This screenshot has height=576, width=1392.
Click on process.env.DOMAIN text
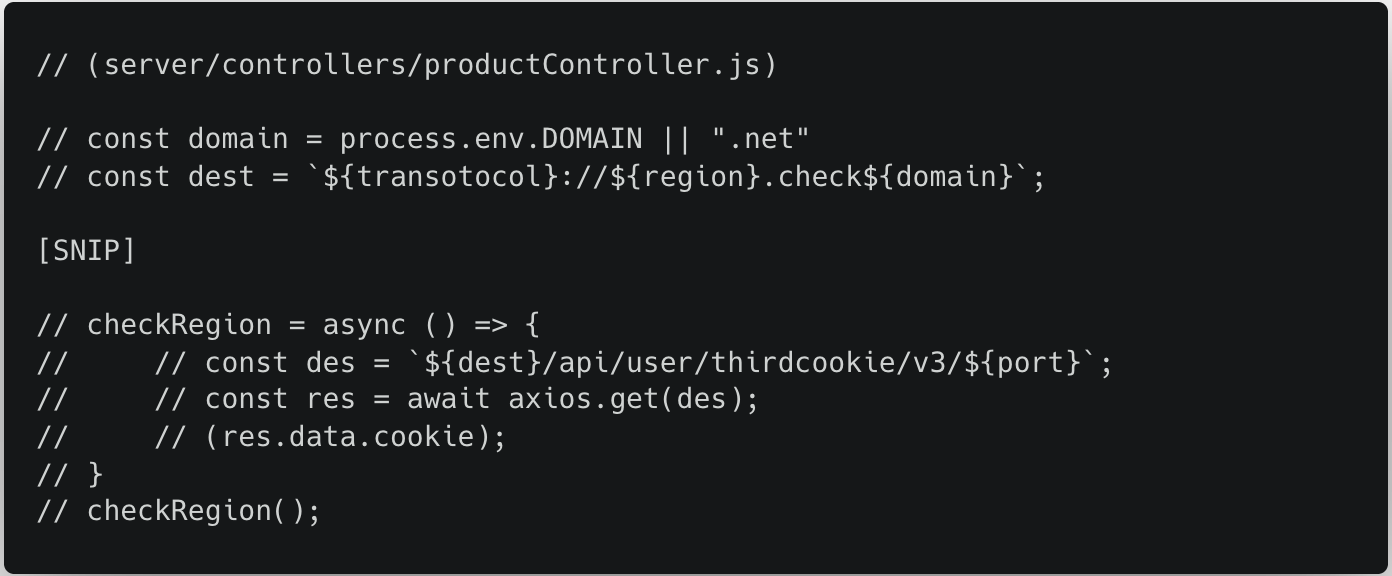[x=490, y=139]
